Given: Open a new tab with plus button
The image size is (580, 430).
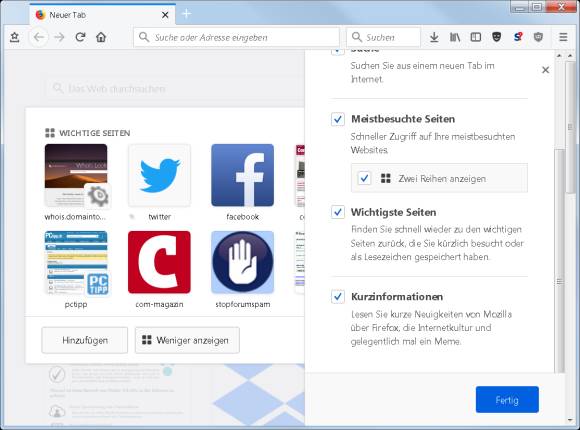Looking at the screenshot, I should click(x=187, y=14).
